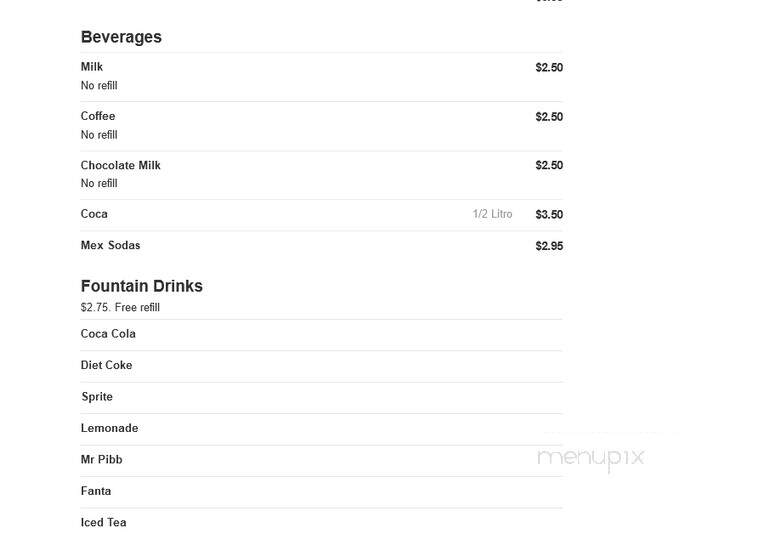
Task: Select Mr Pibb from the list
Action: (101, 459)
